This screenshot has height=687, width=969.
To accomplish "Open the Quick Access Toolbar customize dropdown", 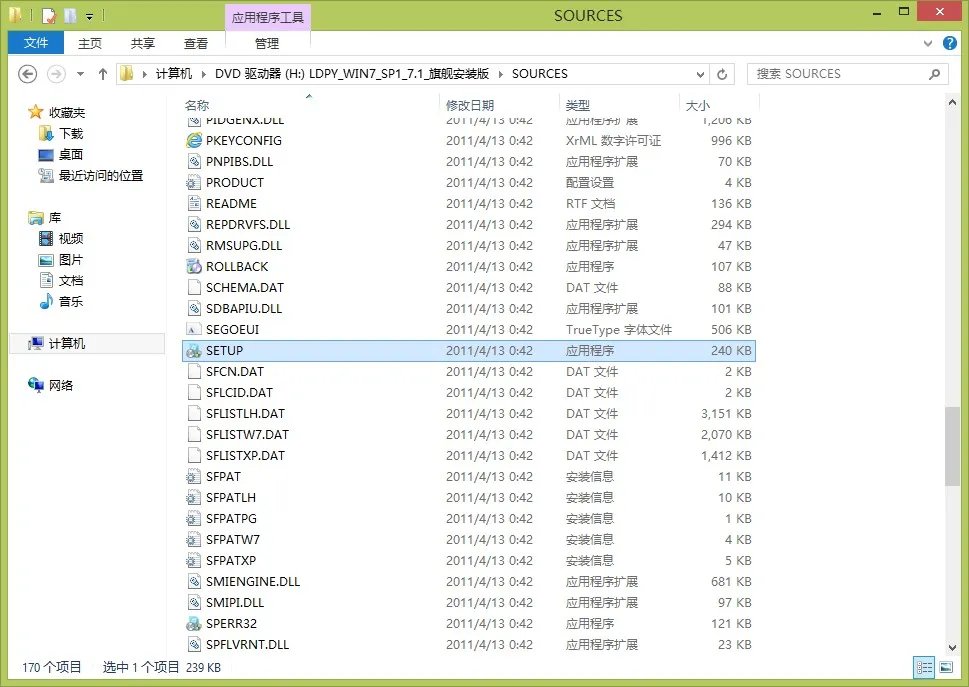I will (90, 16).
